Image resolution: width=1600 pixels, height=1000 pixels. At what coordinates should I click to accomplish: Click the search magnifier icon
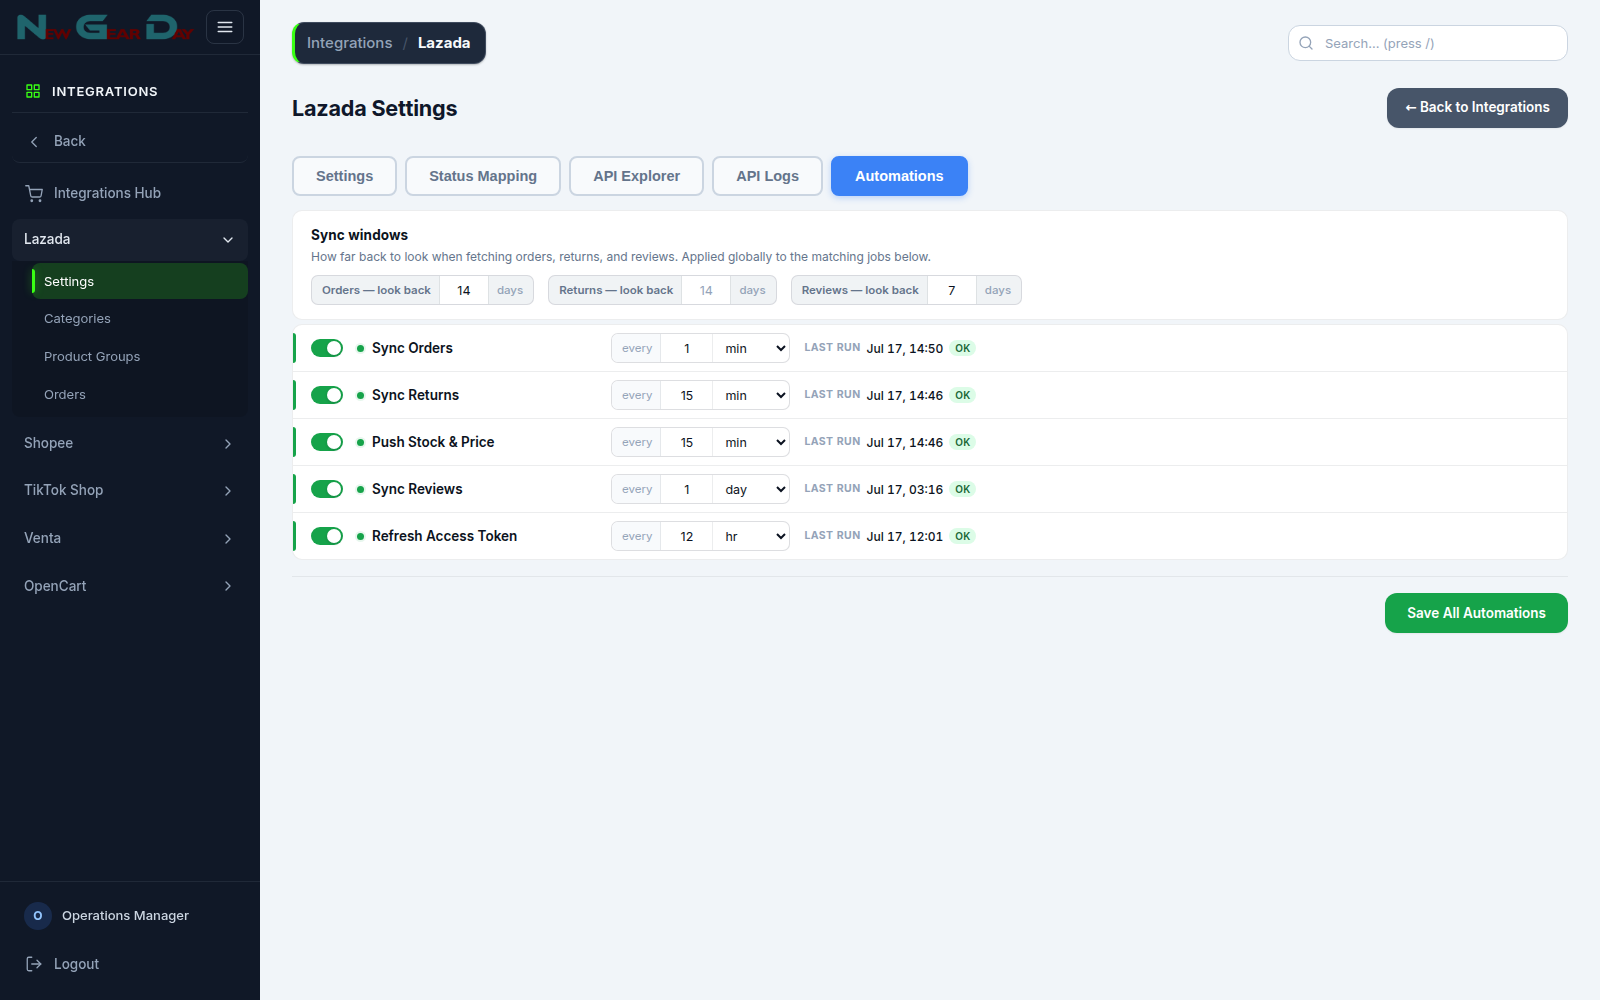[x=1306, y=43]
